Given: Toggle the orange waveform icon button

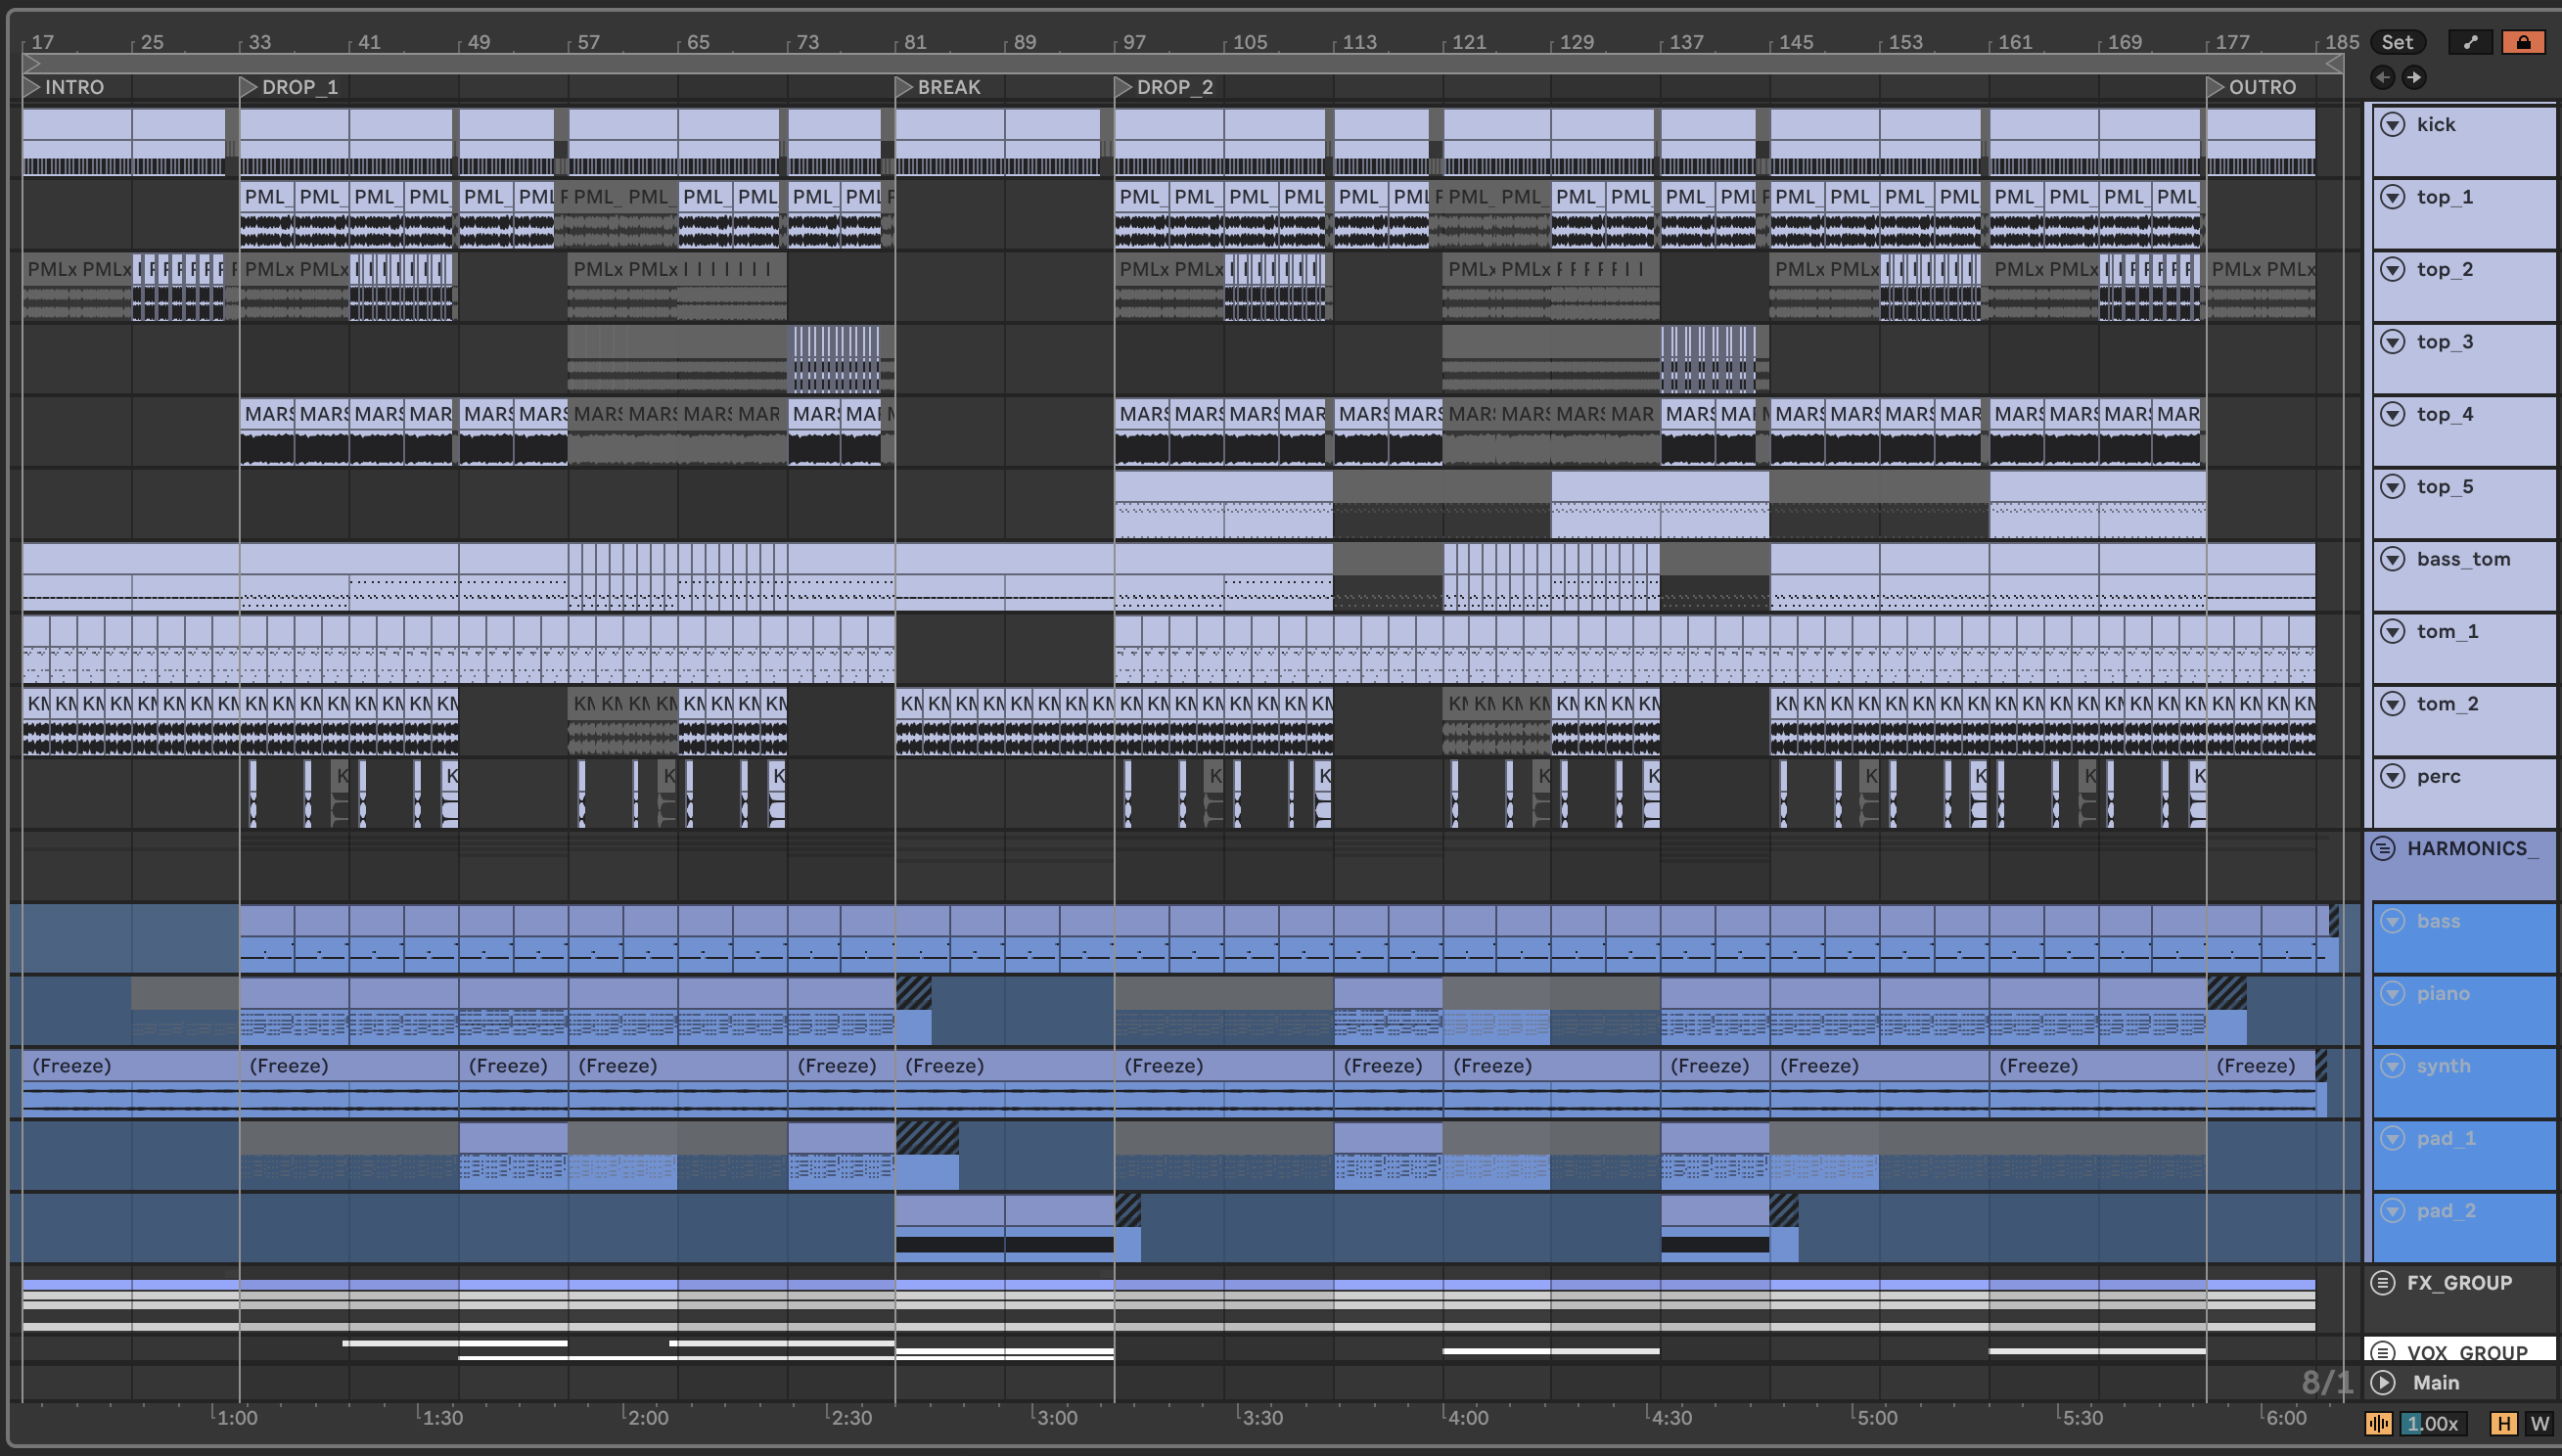Looking at the screenshot, I should pos(2379,1423).
